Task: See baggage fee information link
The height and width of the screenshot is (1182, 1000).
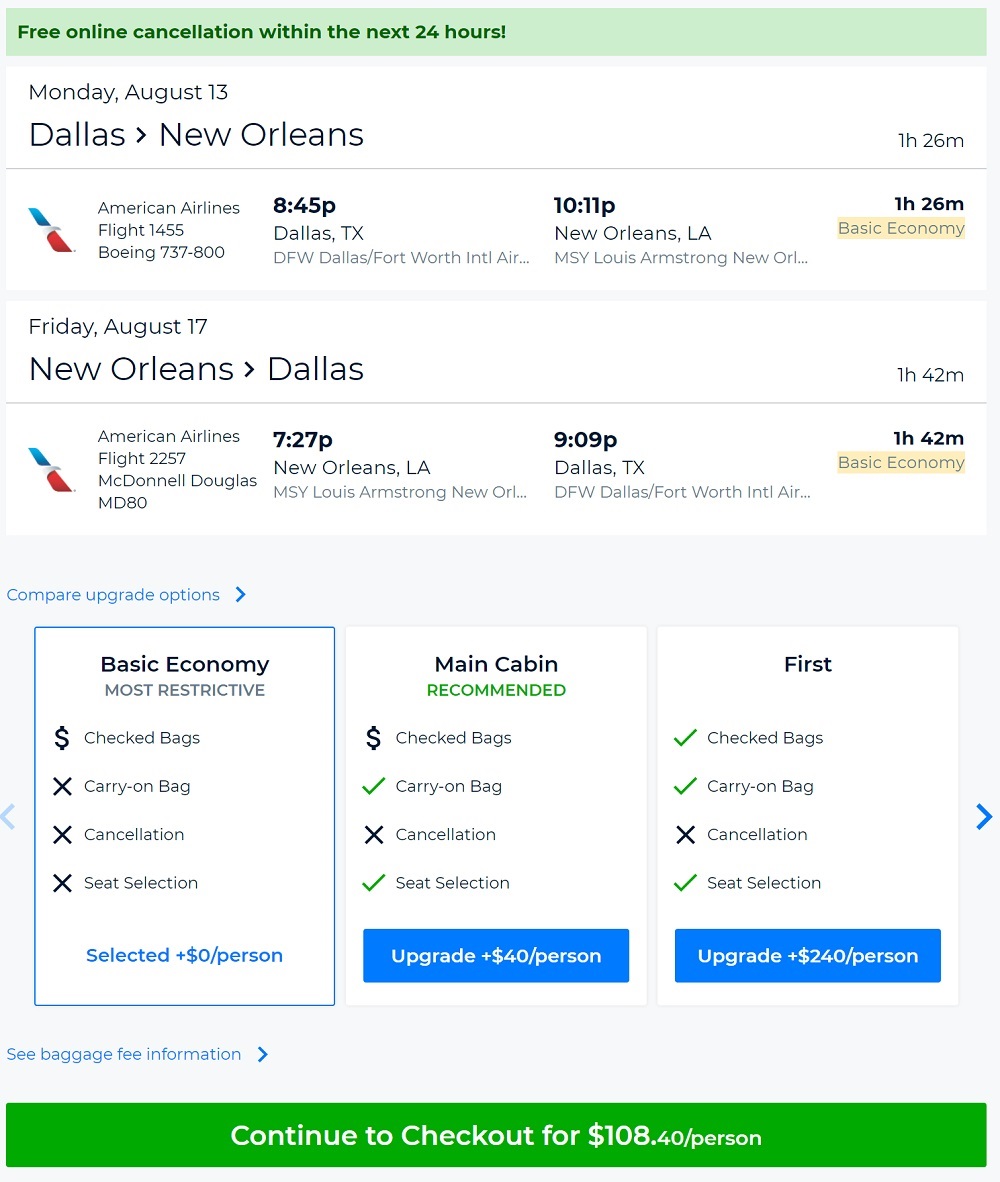Action: [124, 1054]
